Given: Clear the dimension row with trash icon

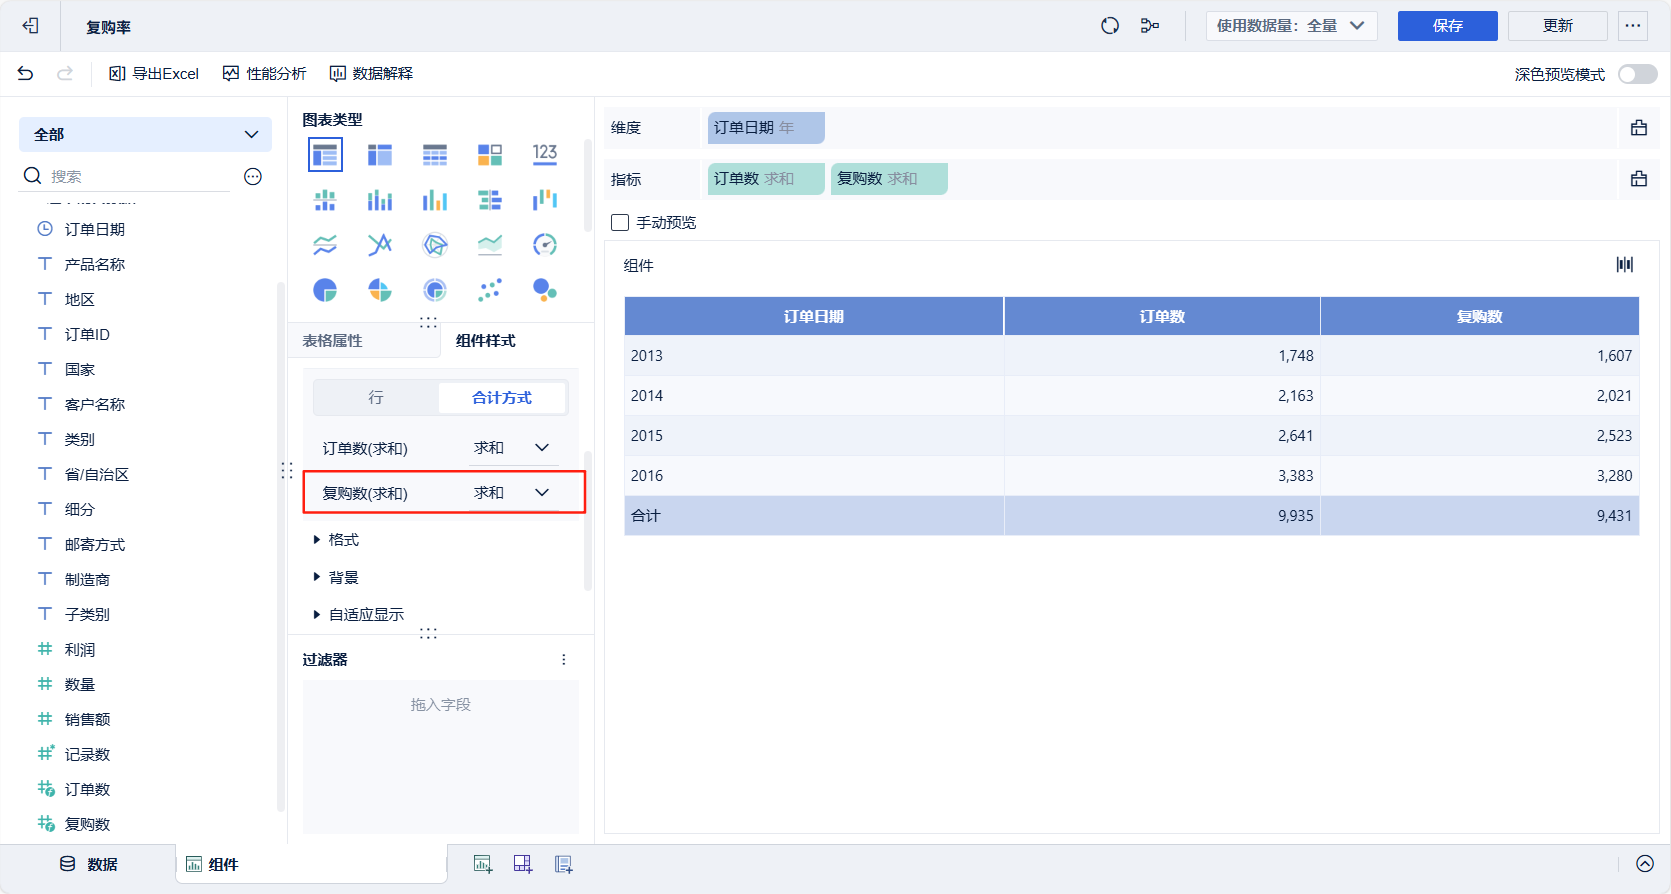Looking at the screenshot, I should coord(1638,128).
